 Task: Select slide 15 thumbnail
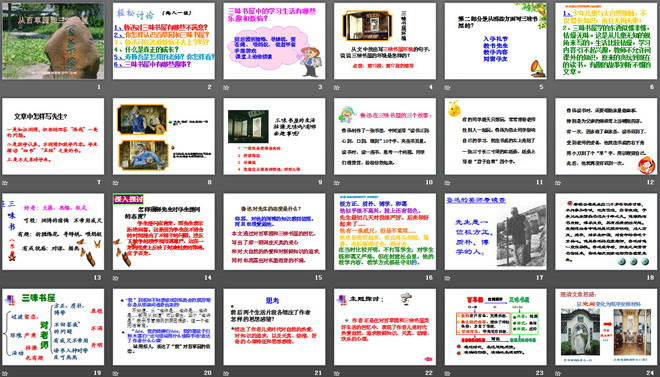pyautogui.click(x=274, y=231)
